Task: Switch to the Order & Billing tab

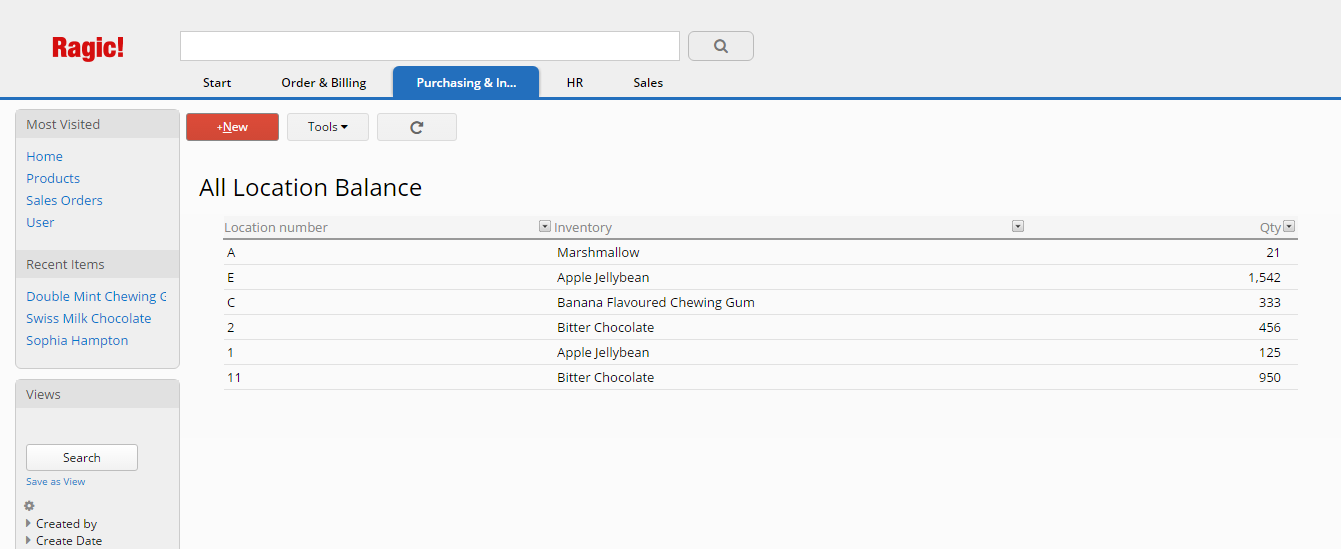Action: (x=324, y=82)
